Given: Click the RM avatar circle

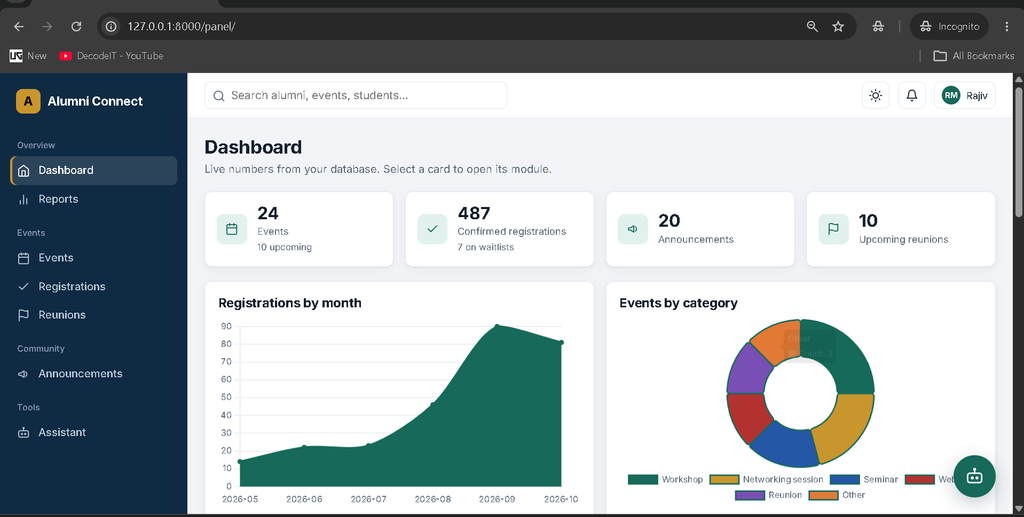Looking at the screenshot, I should (x=951, y=95).
